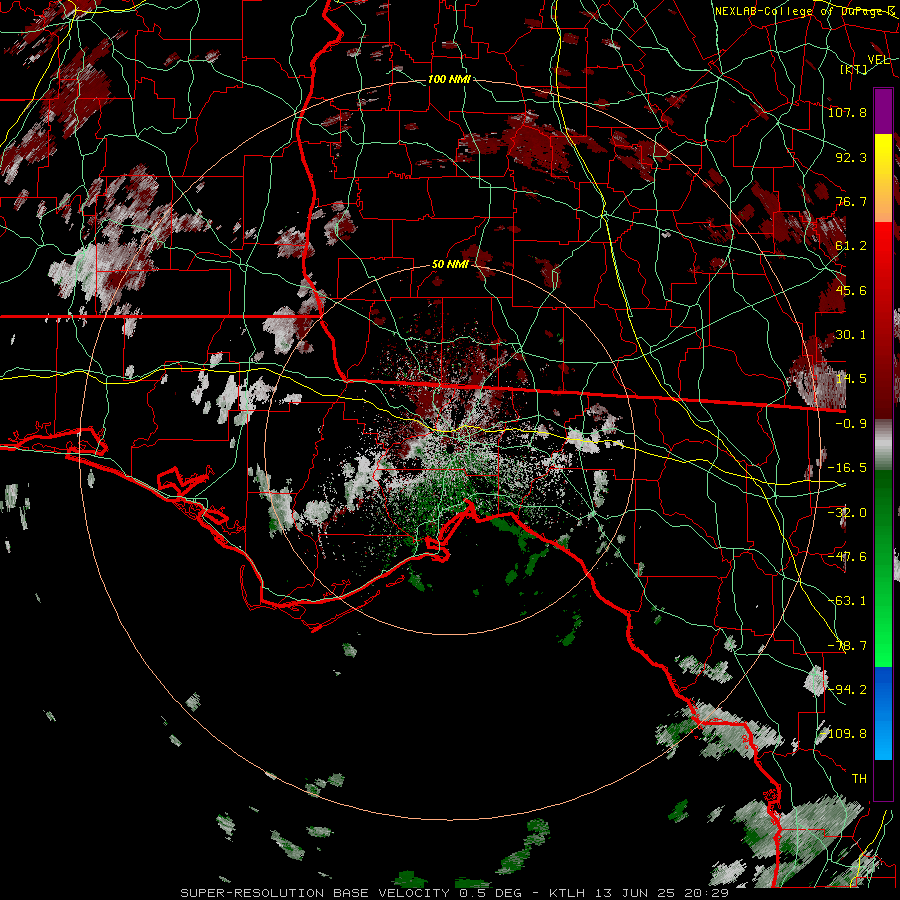Click the [KT] units label

(854, 69)
